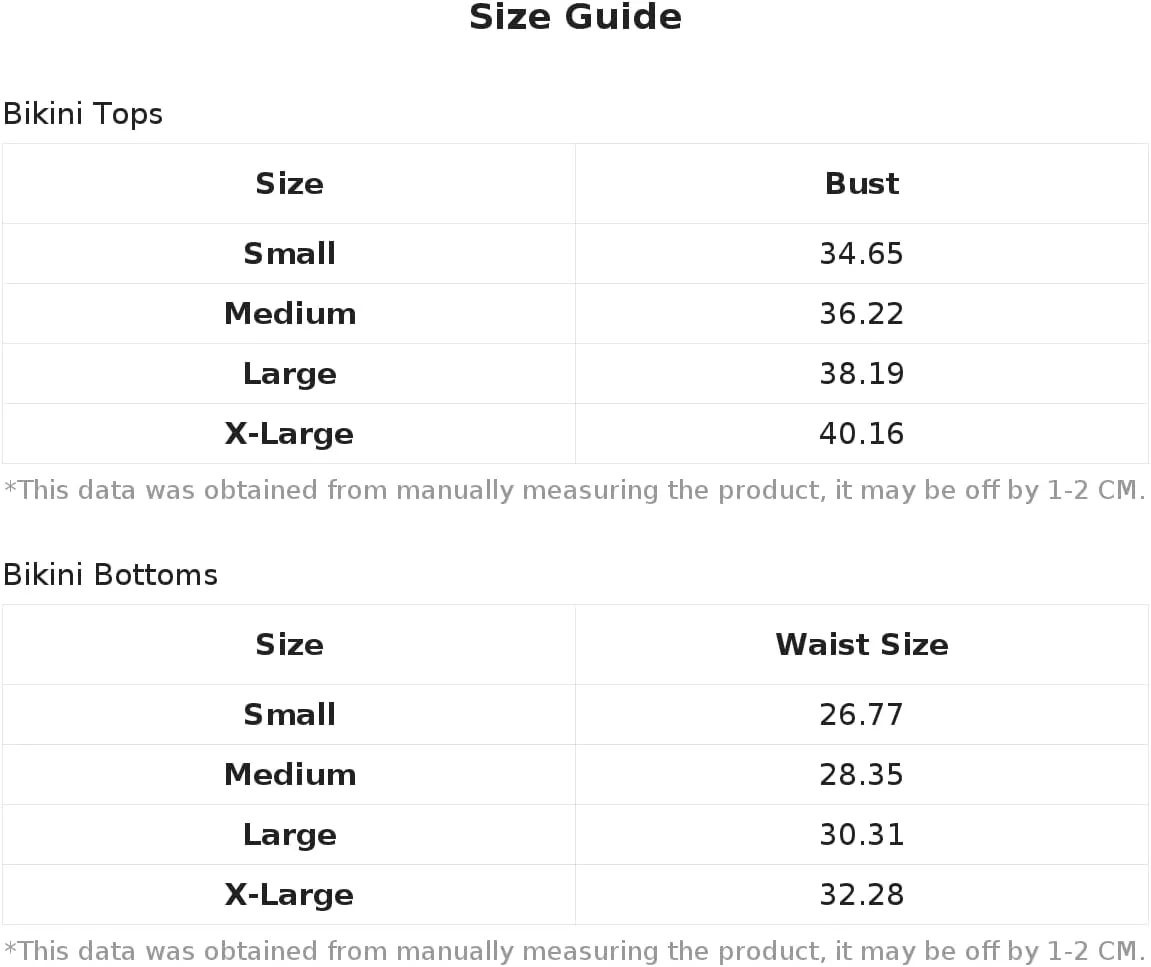Click the 26.77 waist value
Viewport: 1151px width, 967px height.
pos(862,714)
